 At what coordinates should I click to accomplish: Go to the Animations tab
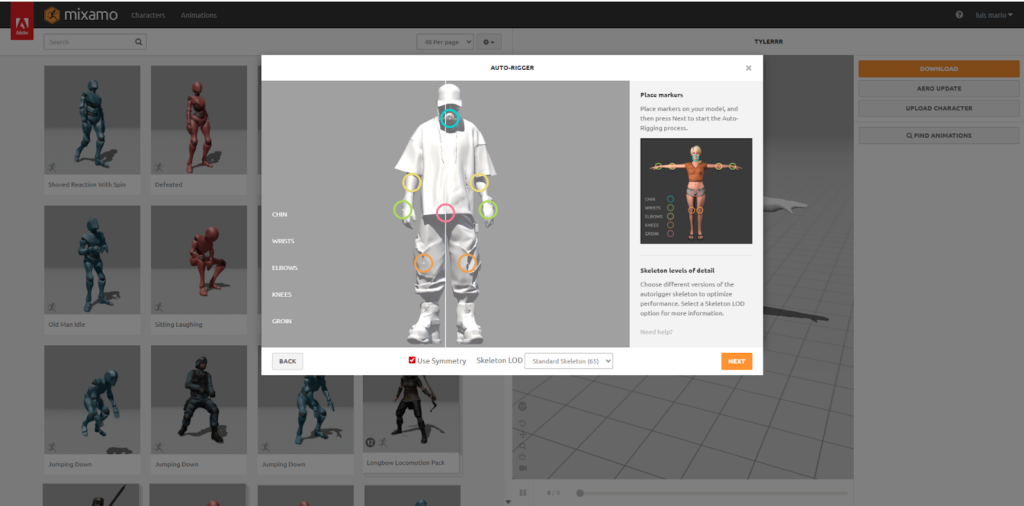[x=199, y=15]
